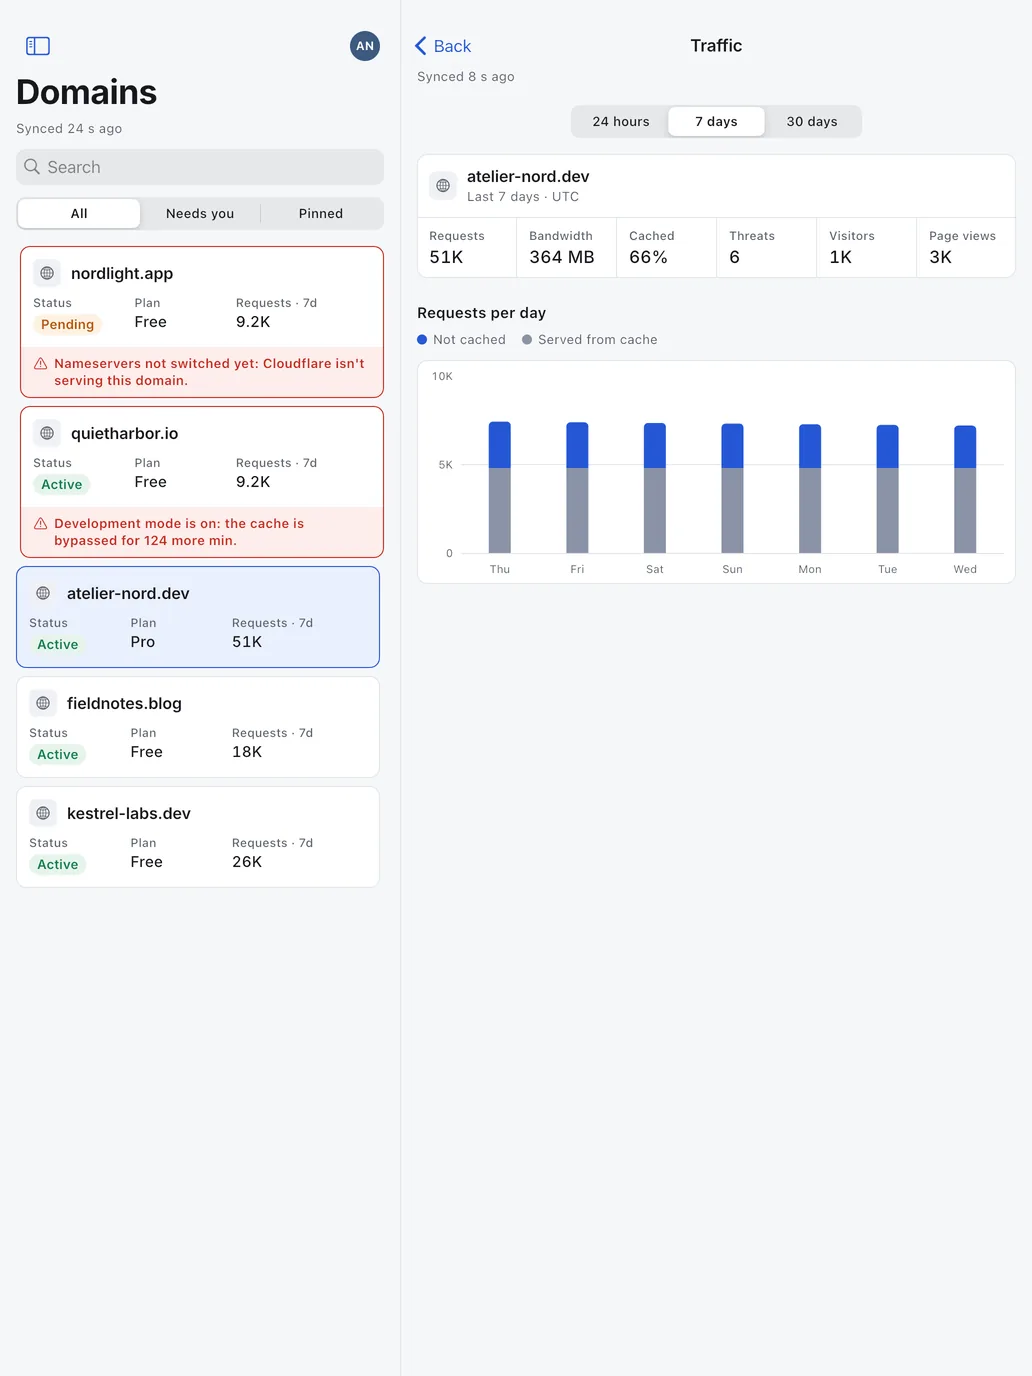Click globe icon on atelier-nord.dev list card
Viewport: 1032px width, 1376px height.
coord(43,593)
